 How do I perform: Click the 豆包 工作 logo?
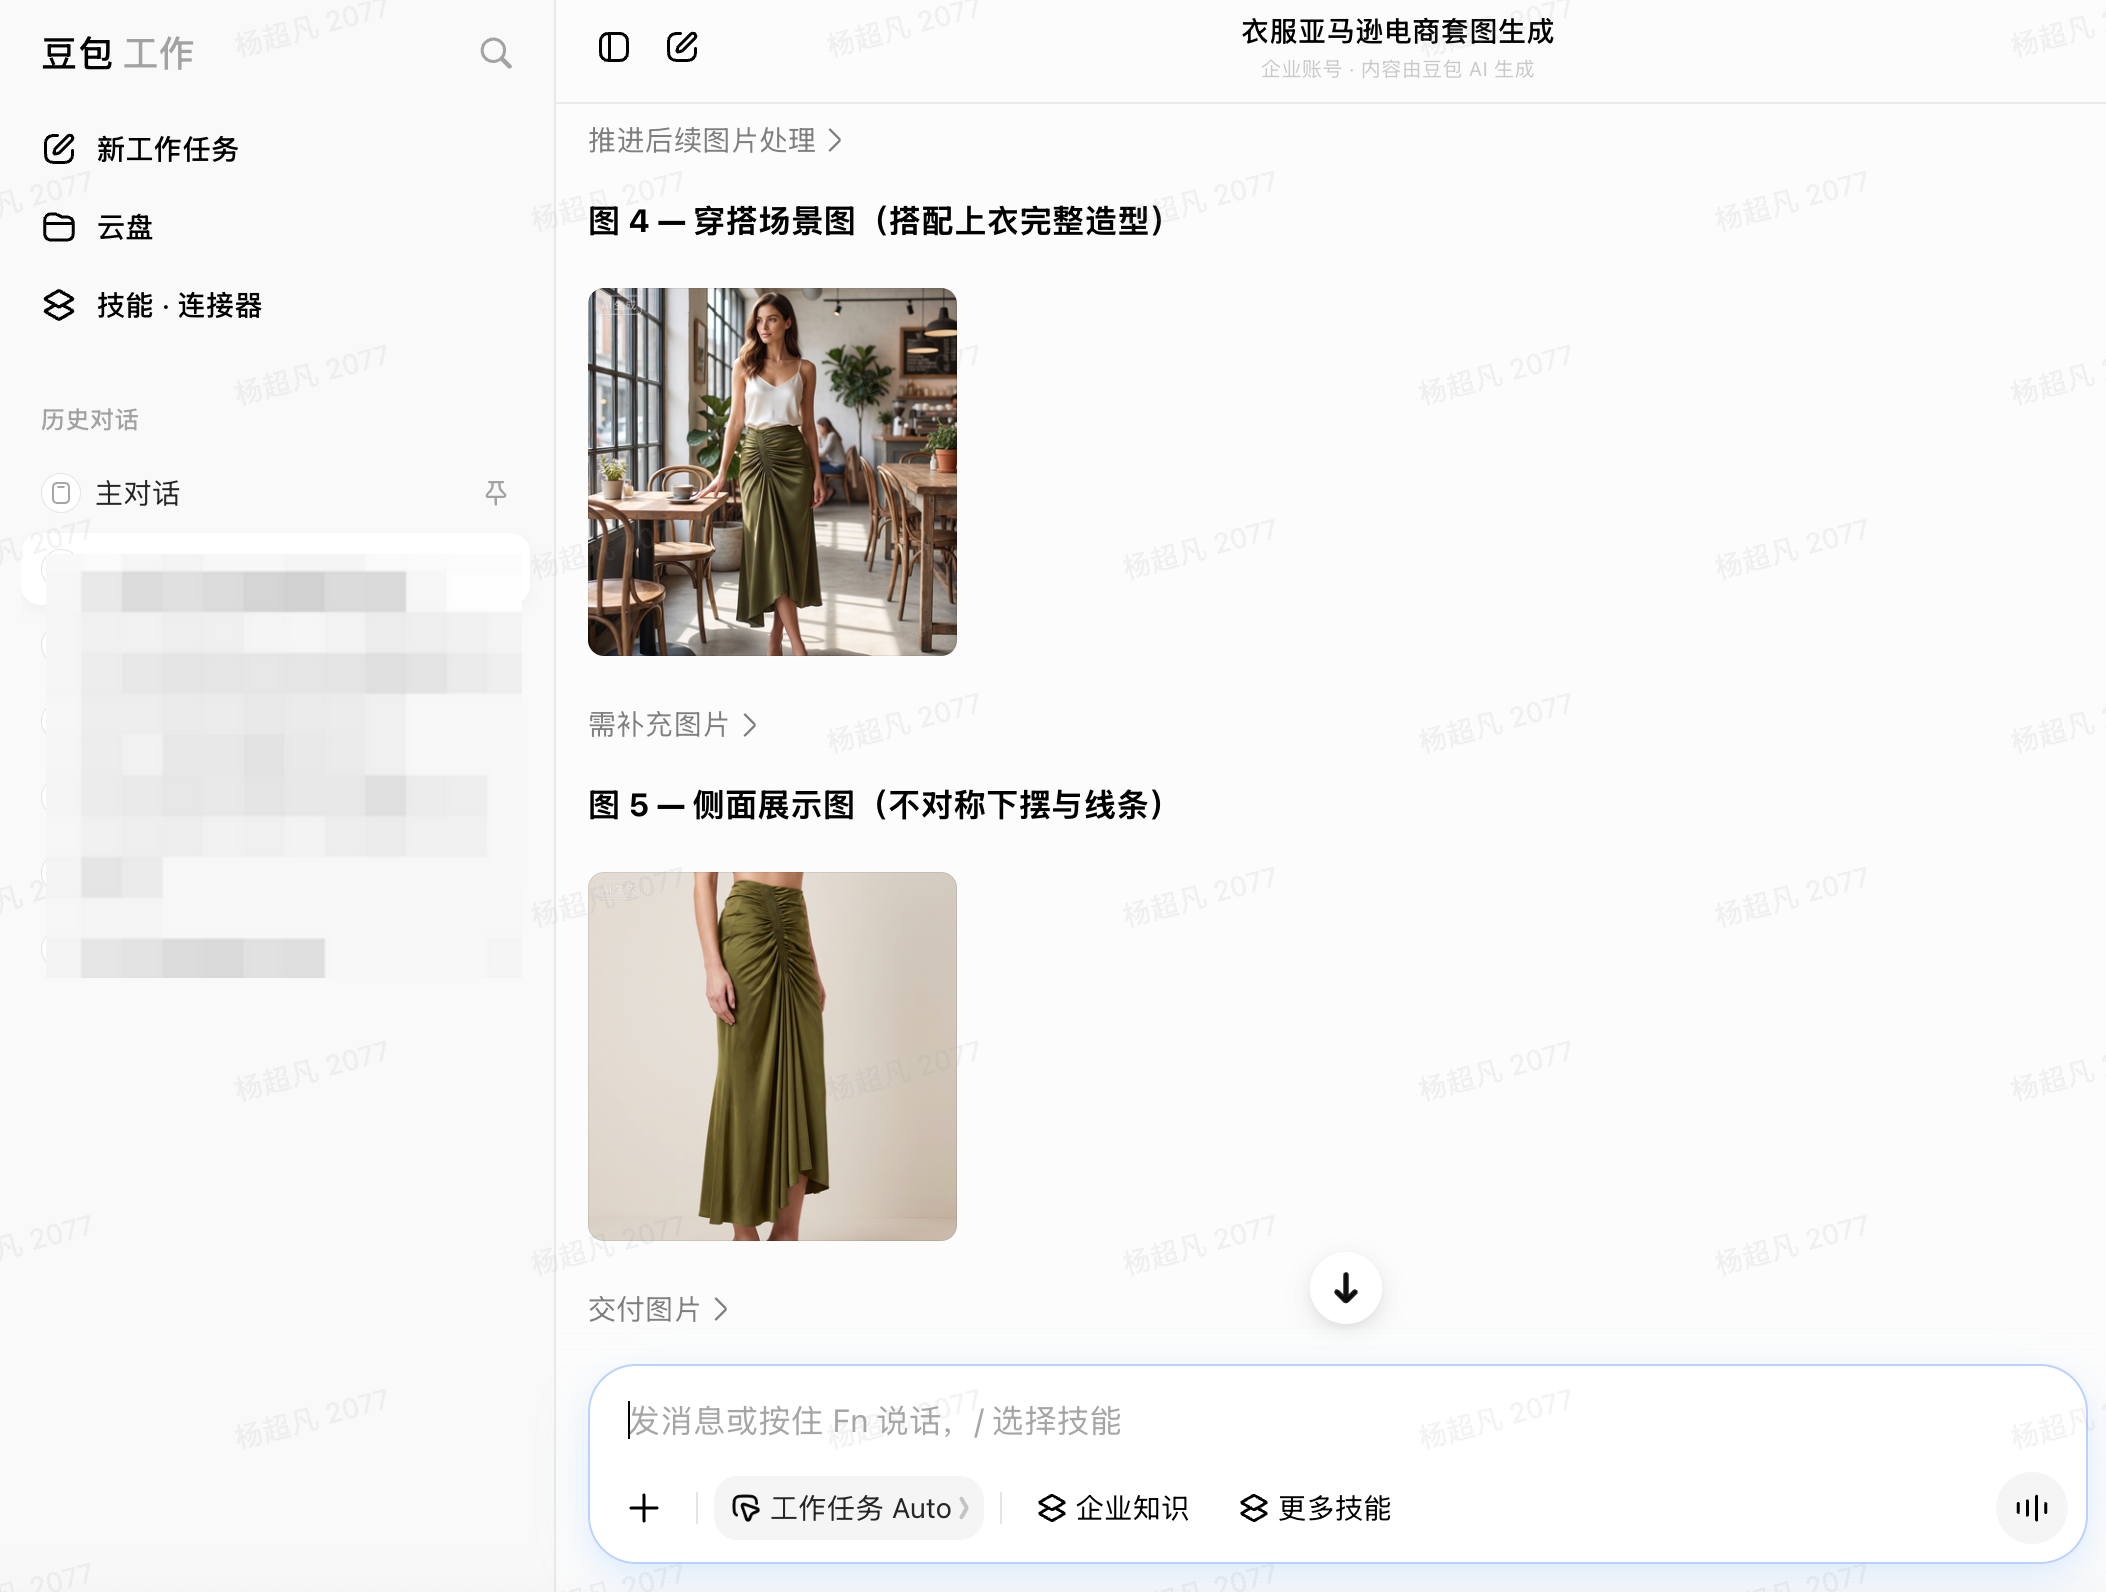[x=118, y=53]
